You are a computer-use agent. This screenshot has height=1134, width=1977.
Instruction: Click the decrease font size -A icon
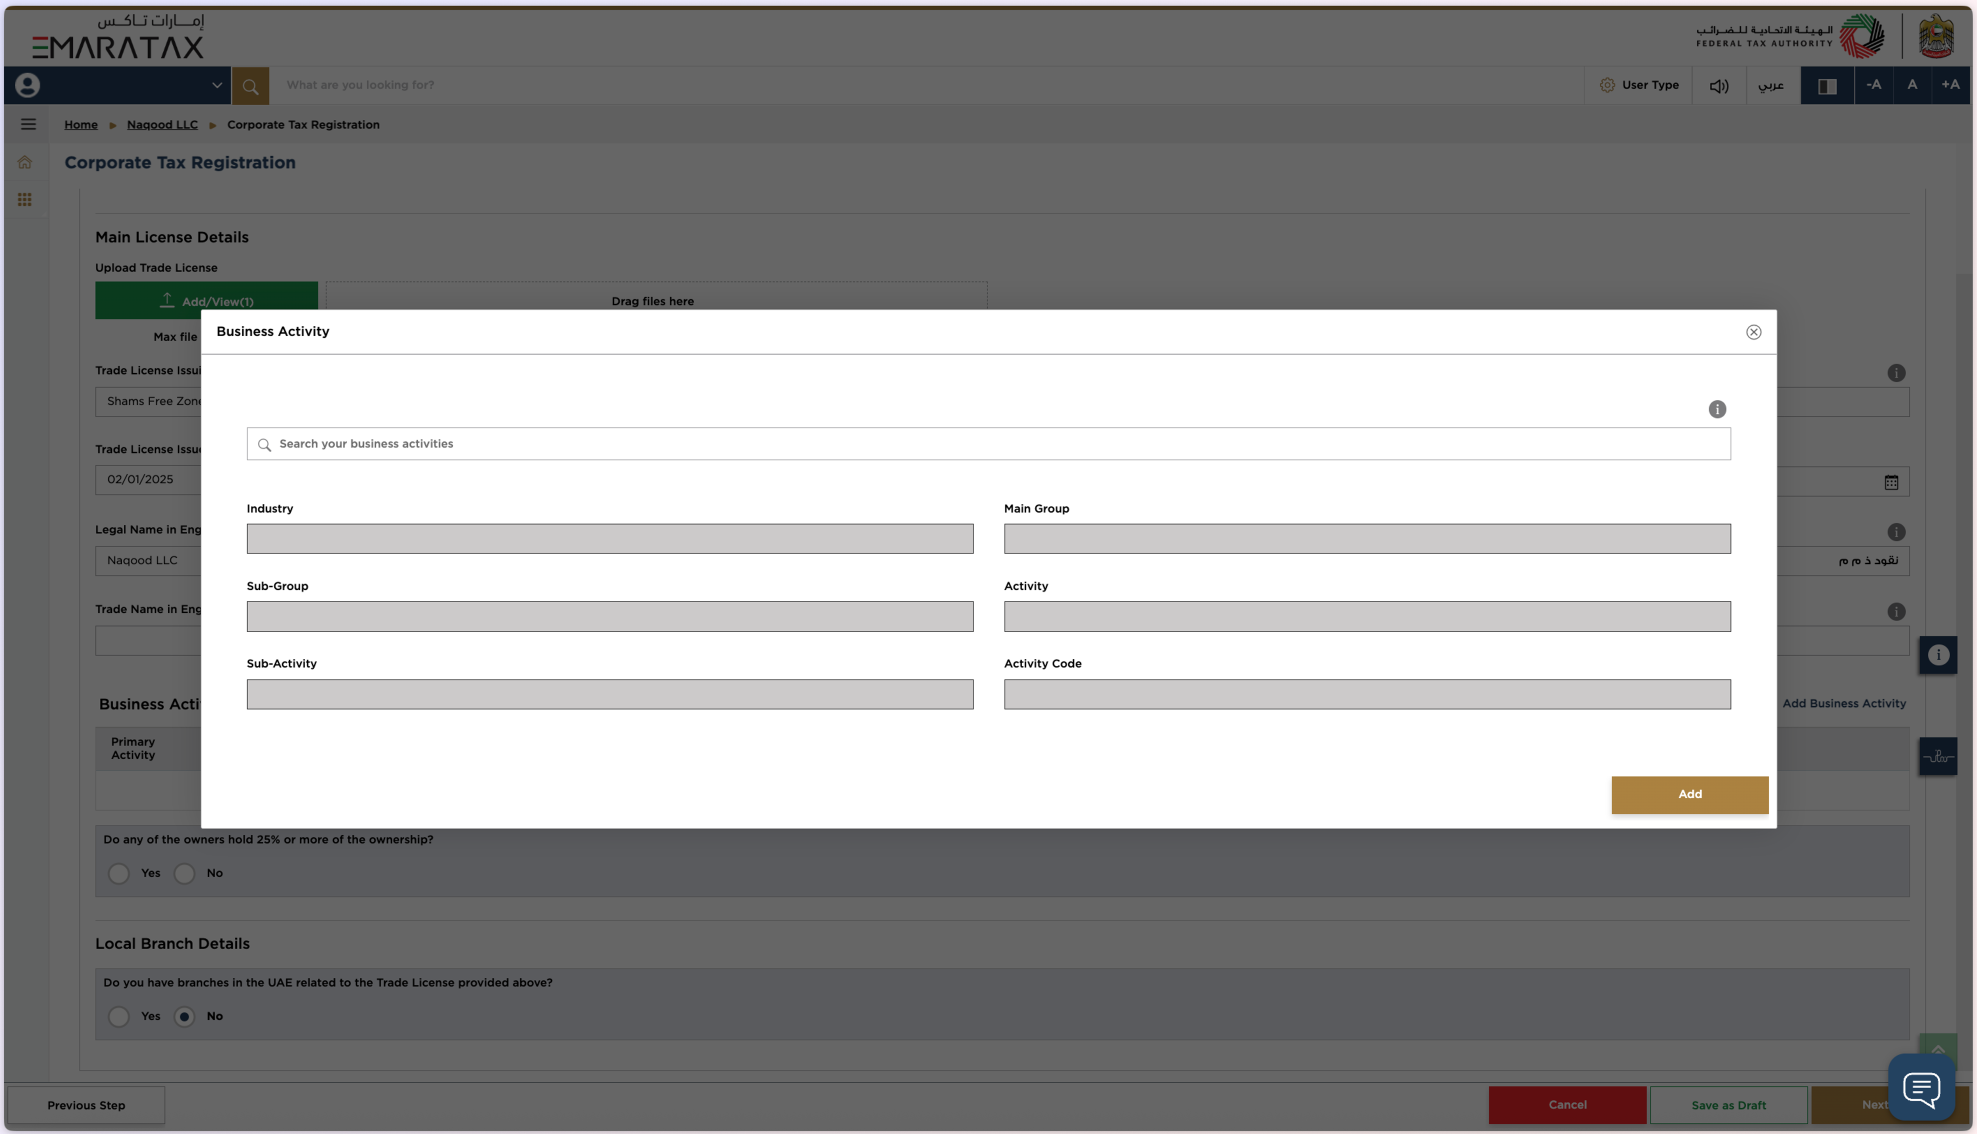tap(1873, 85)
